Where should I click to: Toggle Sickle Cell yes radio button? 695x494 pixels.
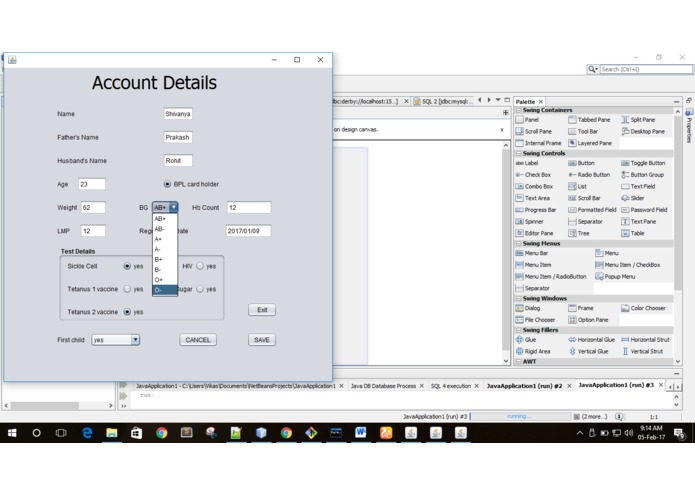pos(127,266)
